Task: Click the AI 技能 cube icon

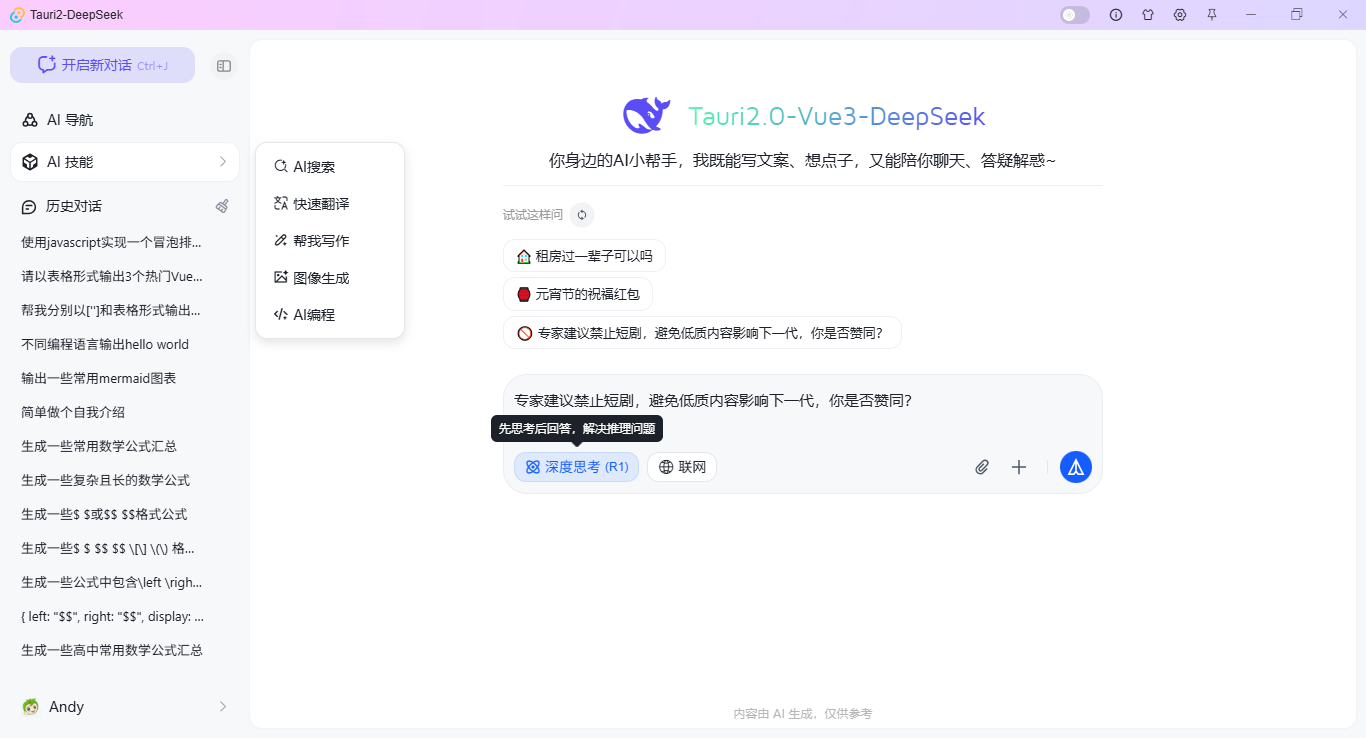Action: tap(30, 162)
